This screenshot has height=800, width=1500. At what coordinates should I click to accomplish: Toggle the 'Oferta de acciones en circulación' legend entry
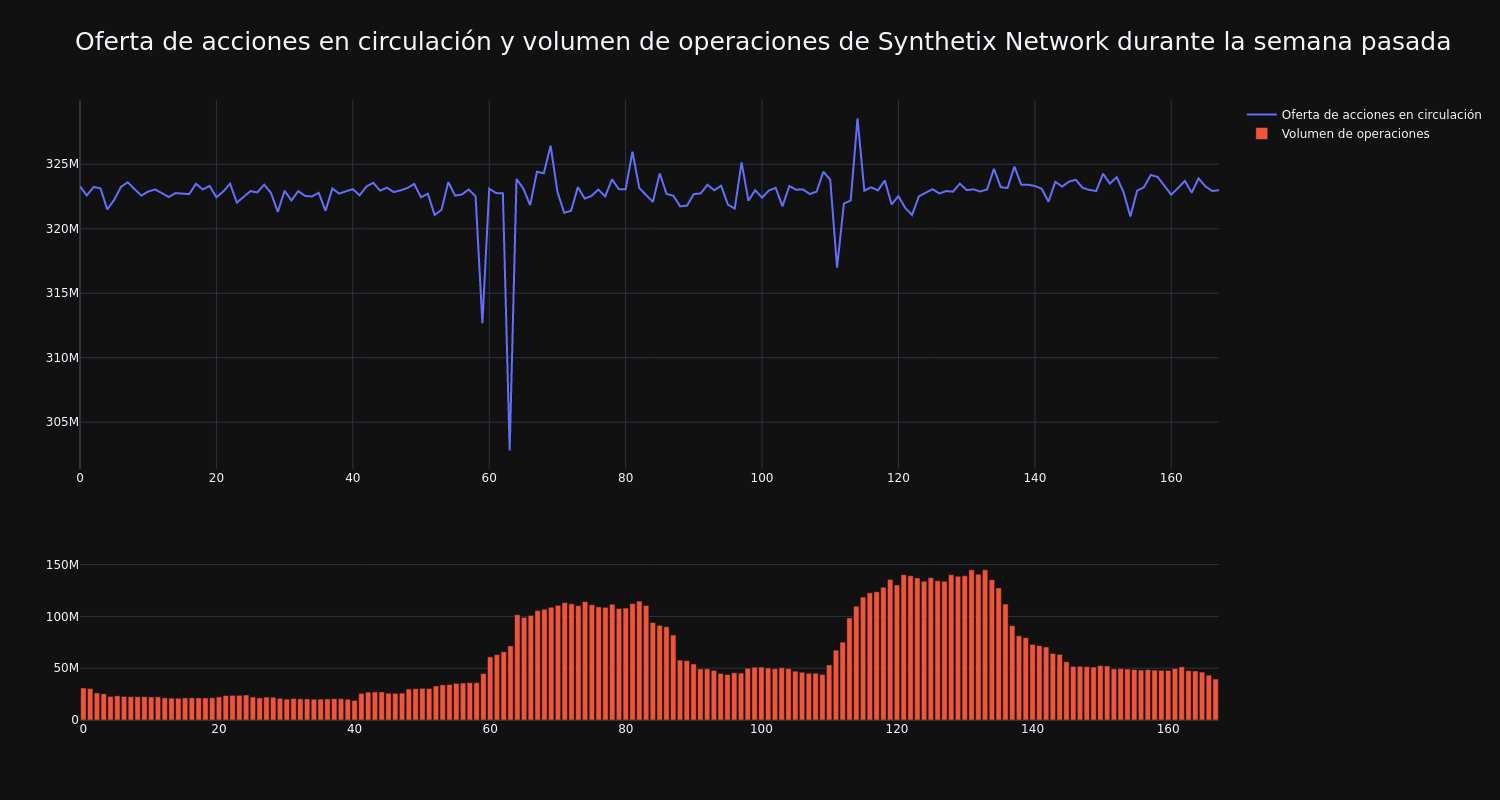1364,115
